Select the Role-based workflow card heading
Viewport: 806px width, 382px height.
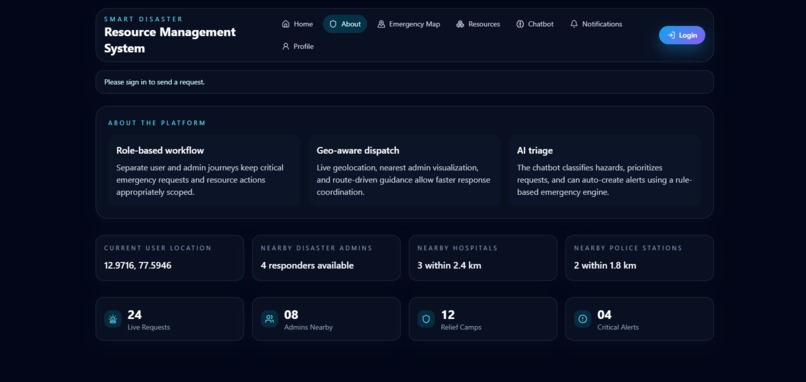[160, 151]
